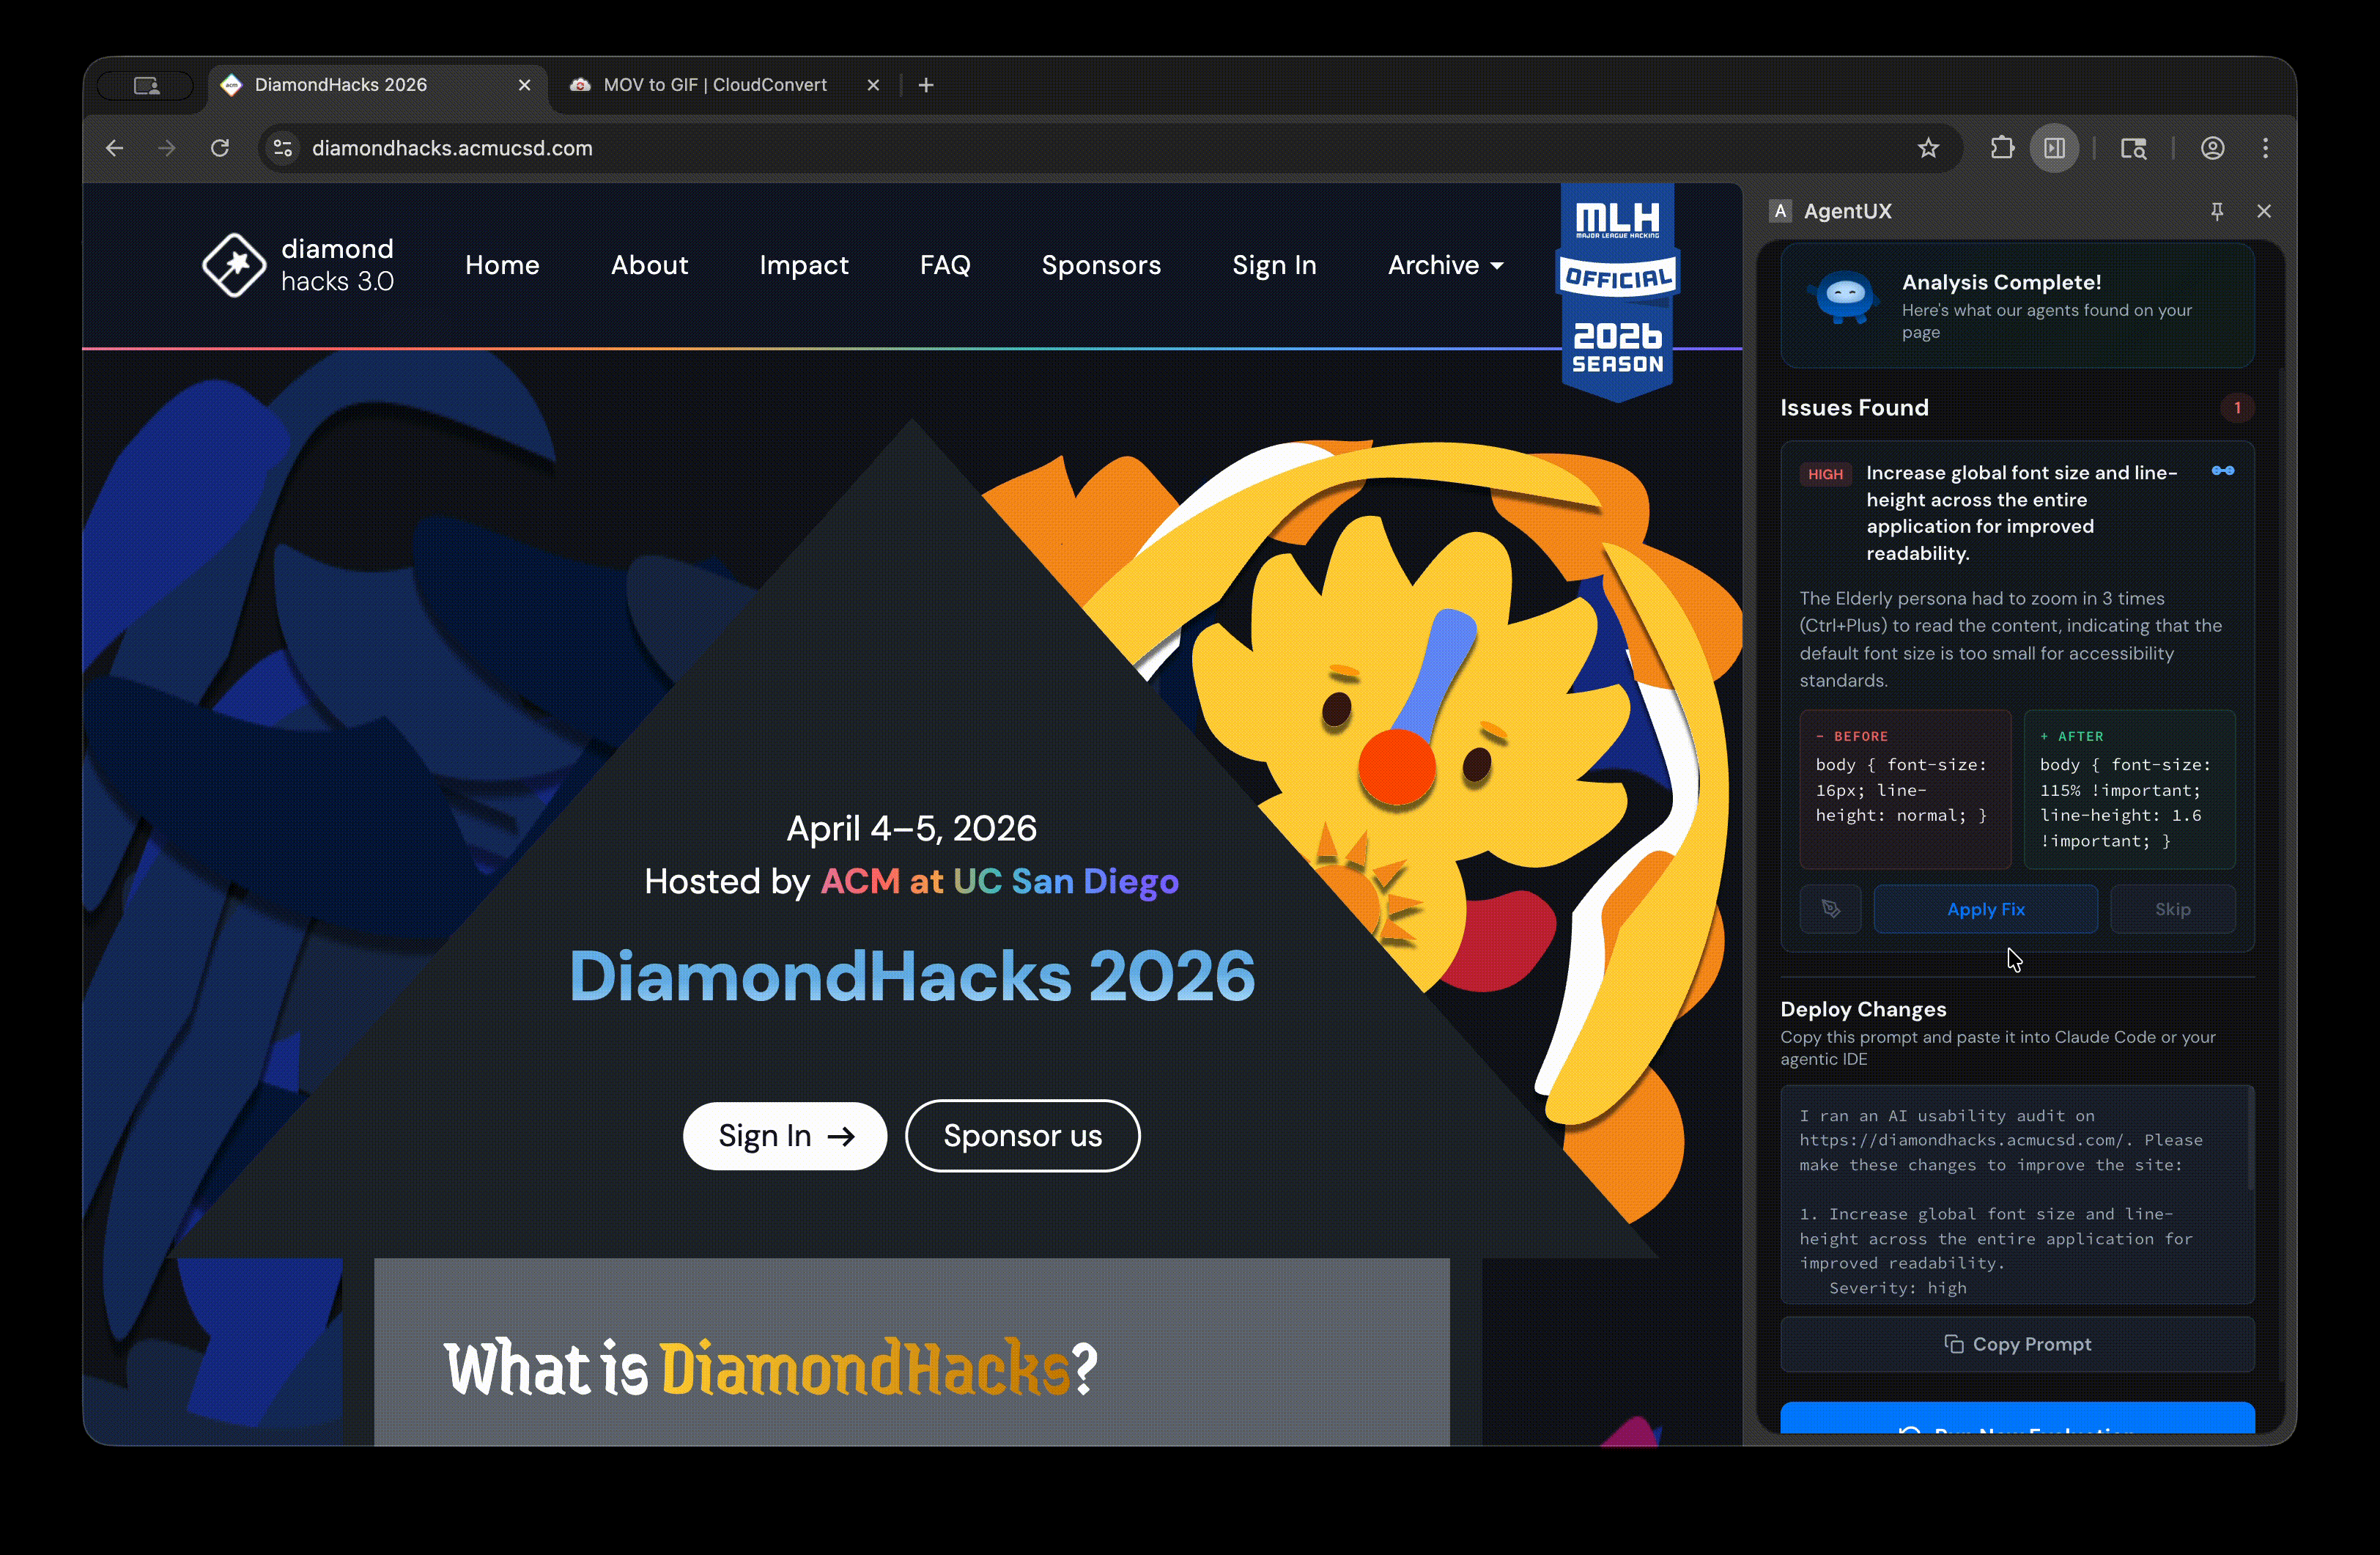Open the Chrome three-dot menu

2266,148
